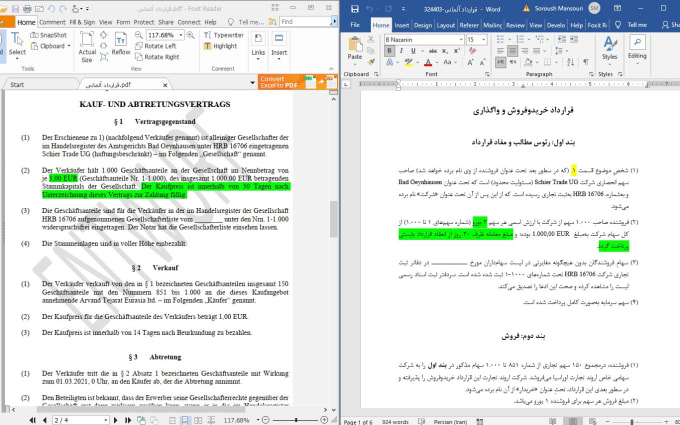
Task: Click the Paste icon in Word
Action: click(356, 50)
